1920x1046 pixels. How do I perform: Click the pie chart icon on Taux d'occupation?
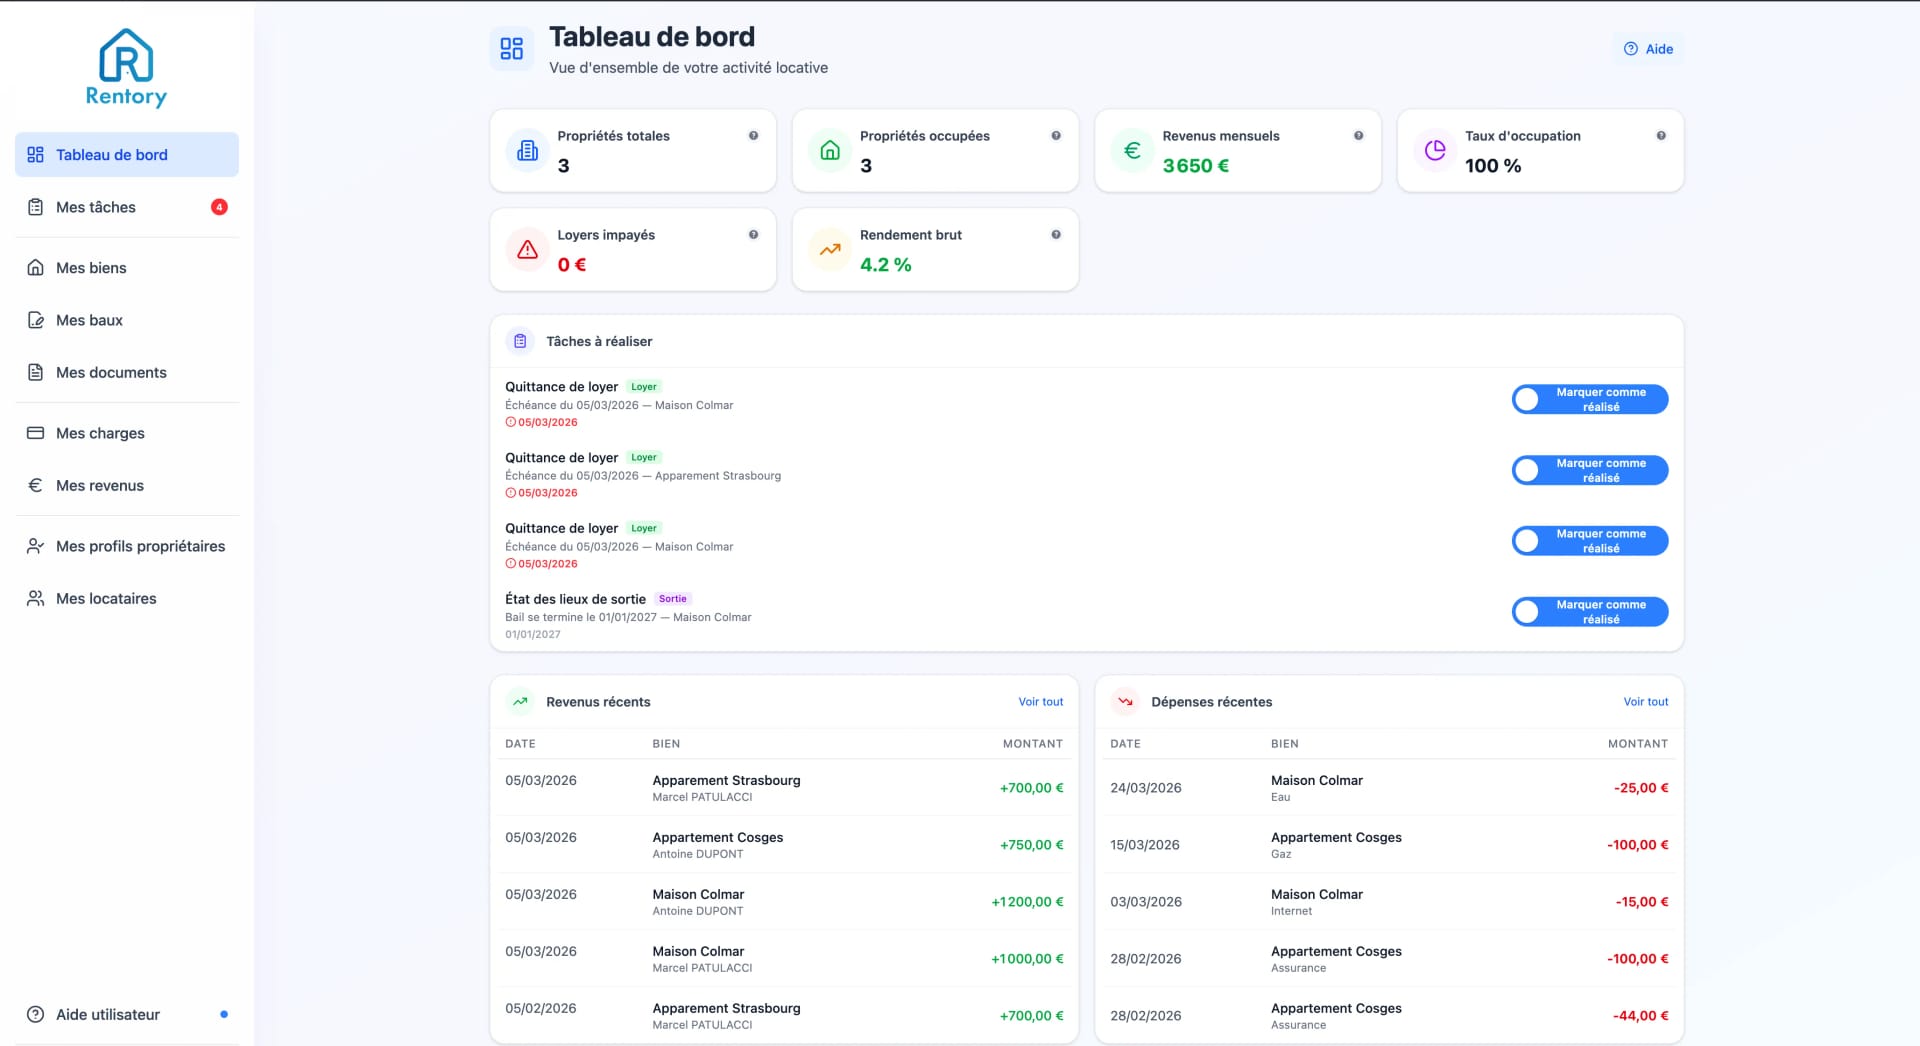[1434, 150]
